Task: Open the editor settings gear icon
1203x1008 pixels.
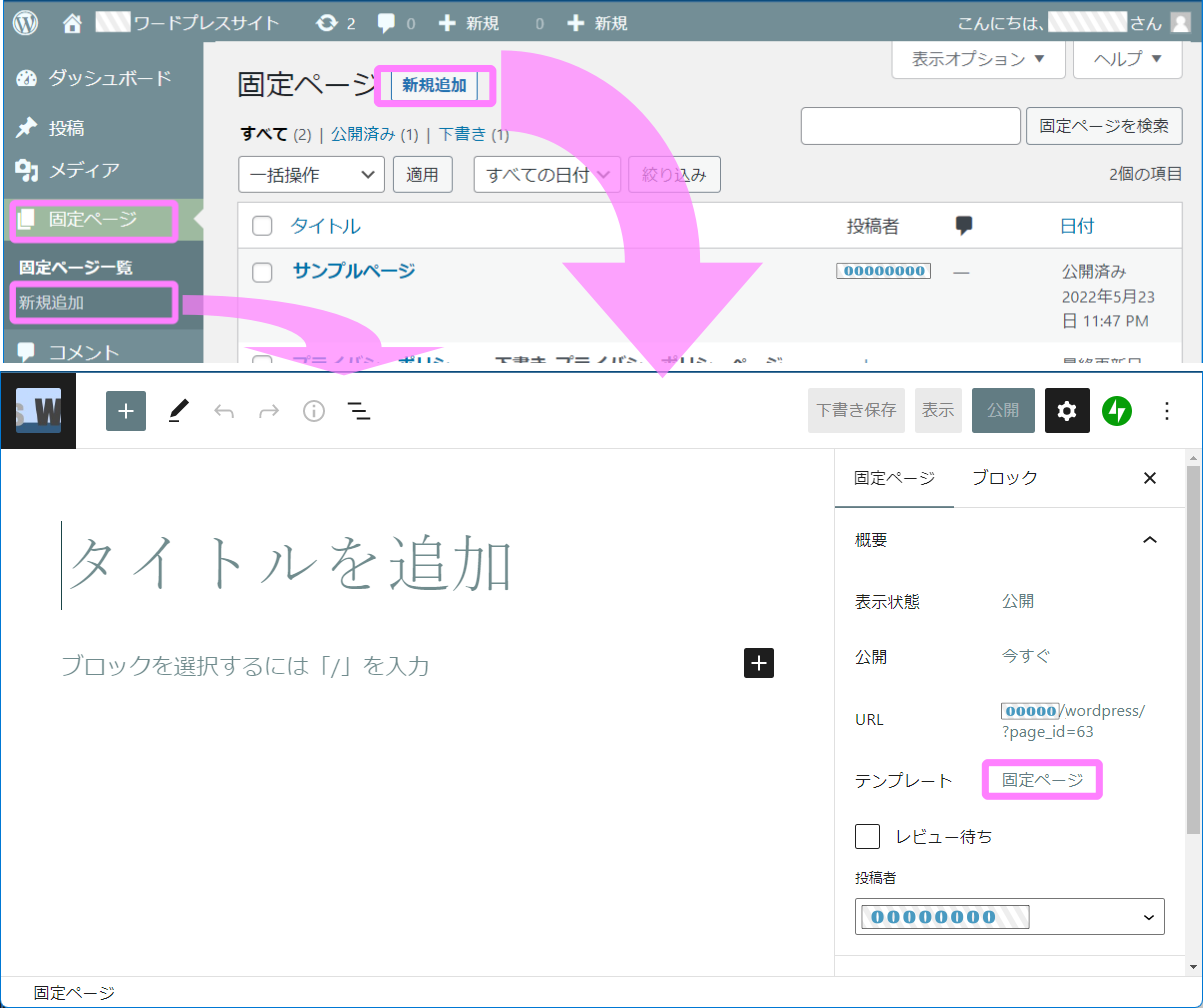Action: pos(1066,410)
